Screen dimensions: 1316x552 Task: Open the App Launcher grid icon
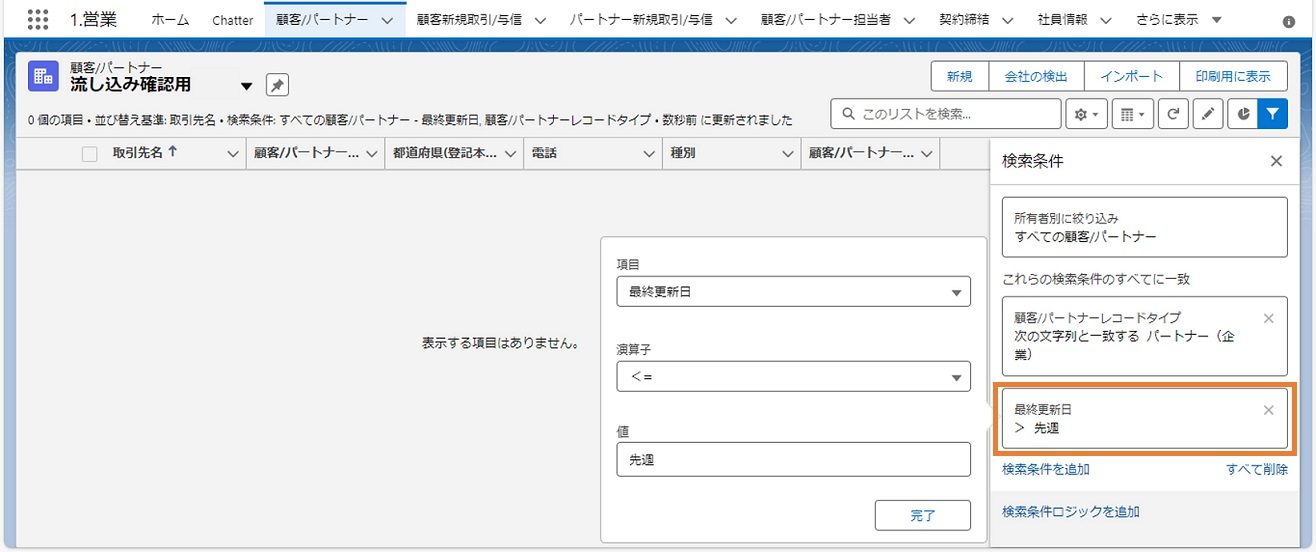(x=38, y=19)
